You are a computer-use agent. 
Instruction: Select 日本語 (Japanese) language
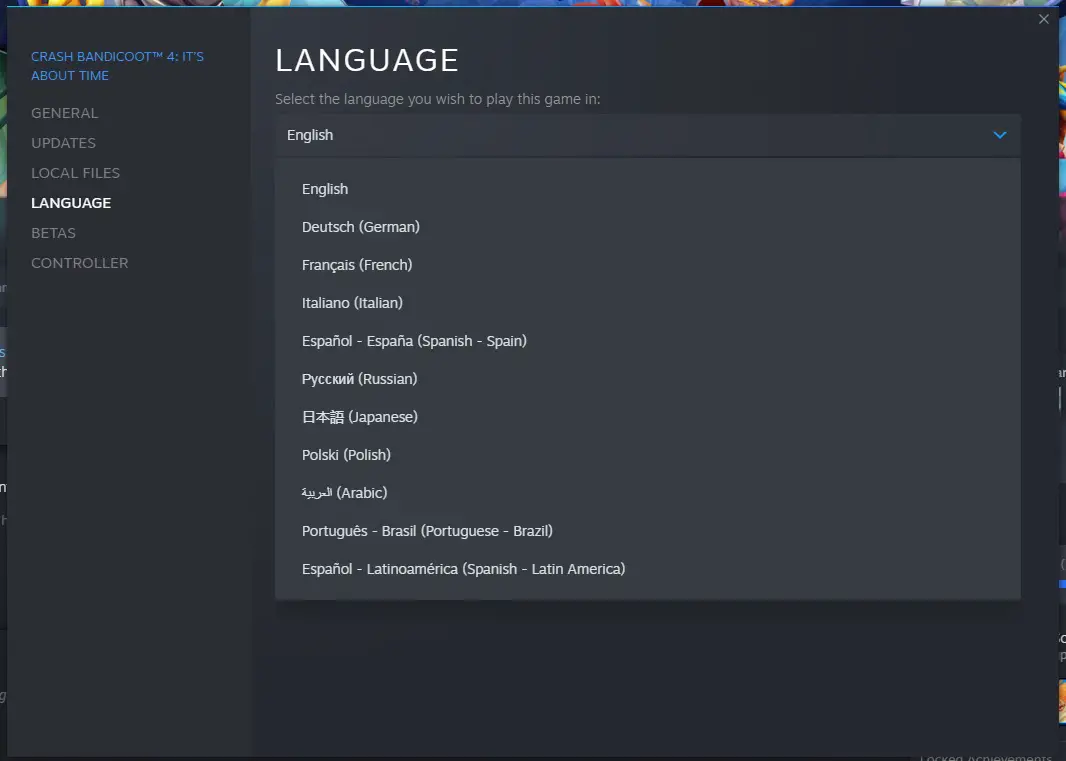tap(647, 417)
